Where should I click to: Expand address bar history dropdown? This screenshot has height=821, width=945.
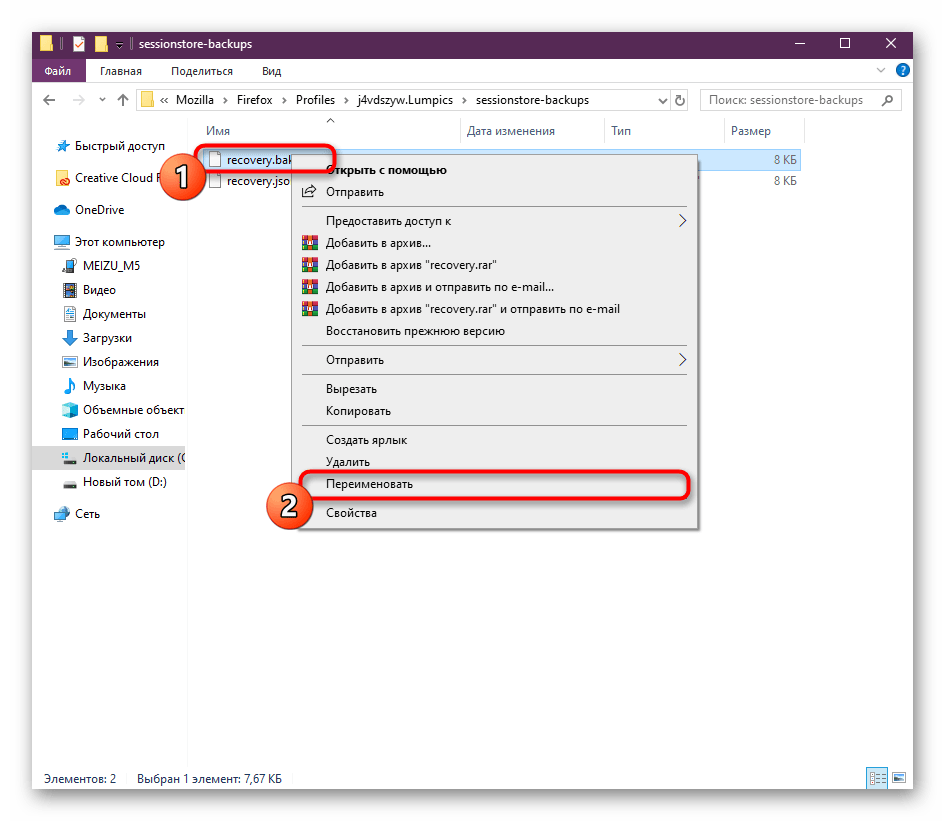[662, 101]
